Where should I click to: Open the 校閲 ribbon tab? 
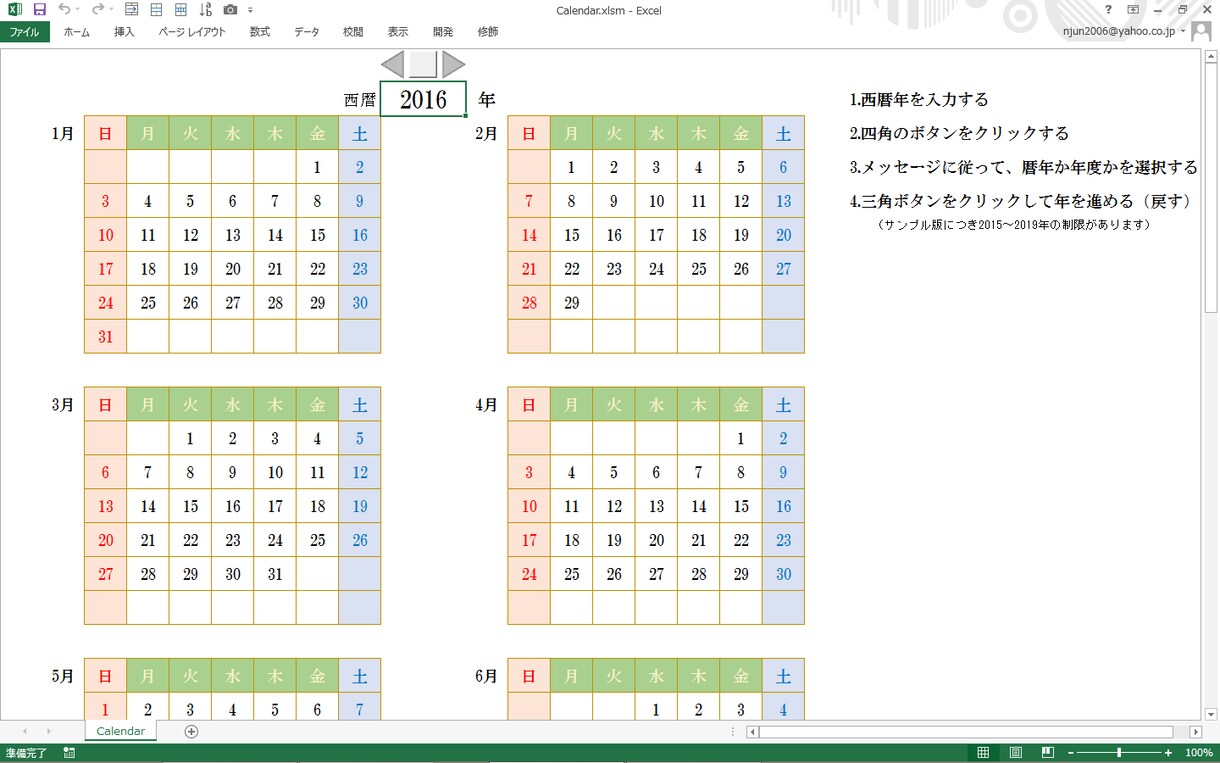tap(353, 32)
